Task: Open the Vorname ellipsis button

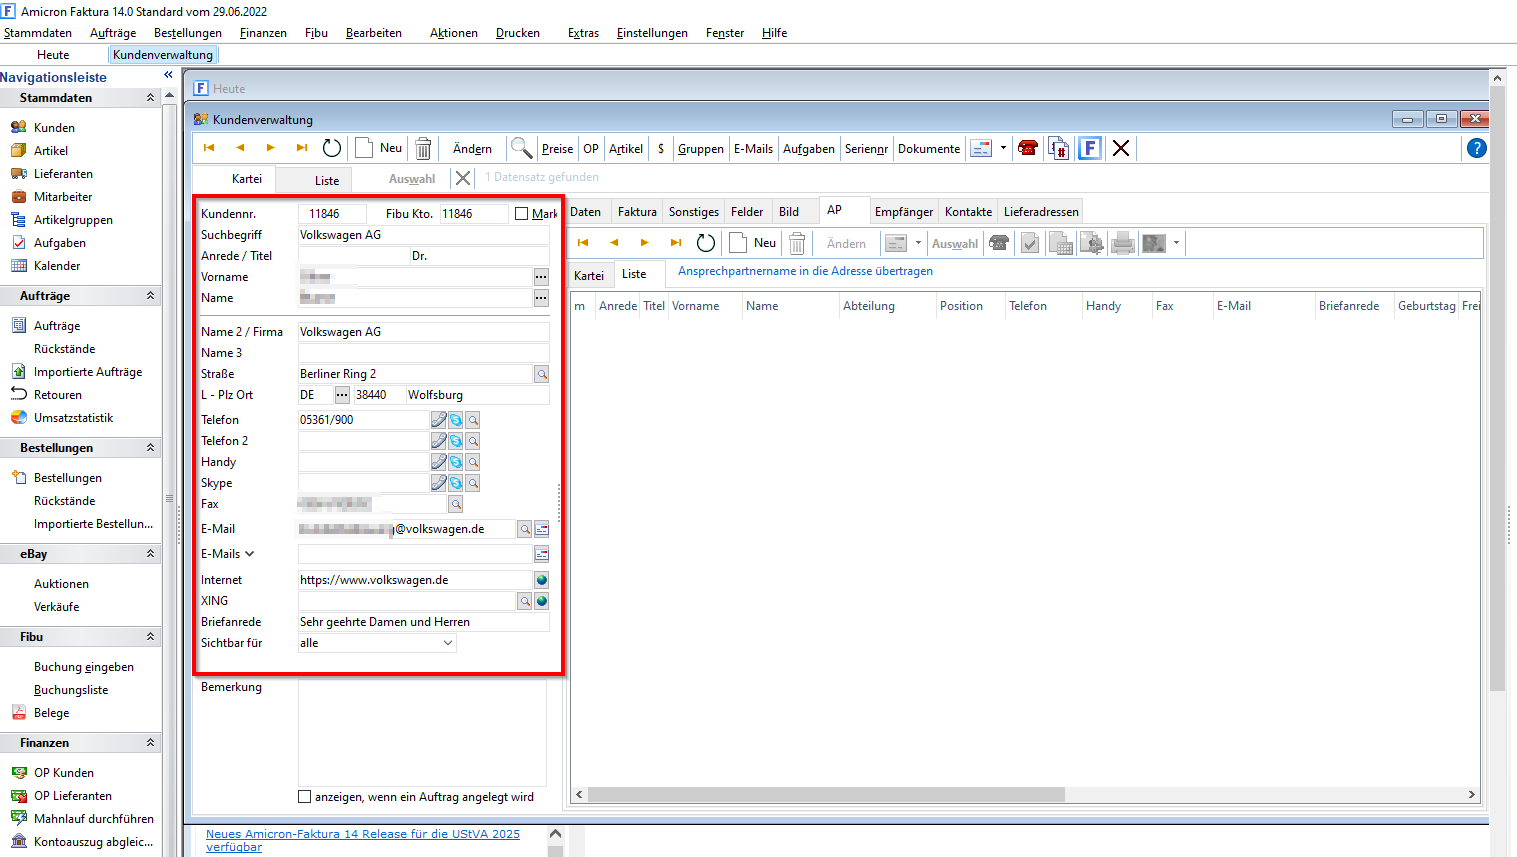Action: [541, 277]
